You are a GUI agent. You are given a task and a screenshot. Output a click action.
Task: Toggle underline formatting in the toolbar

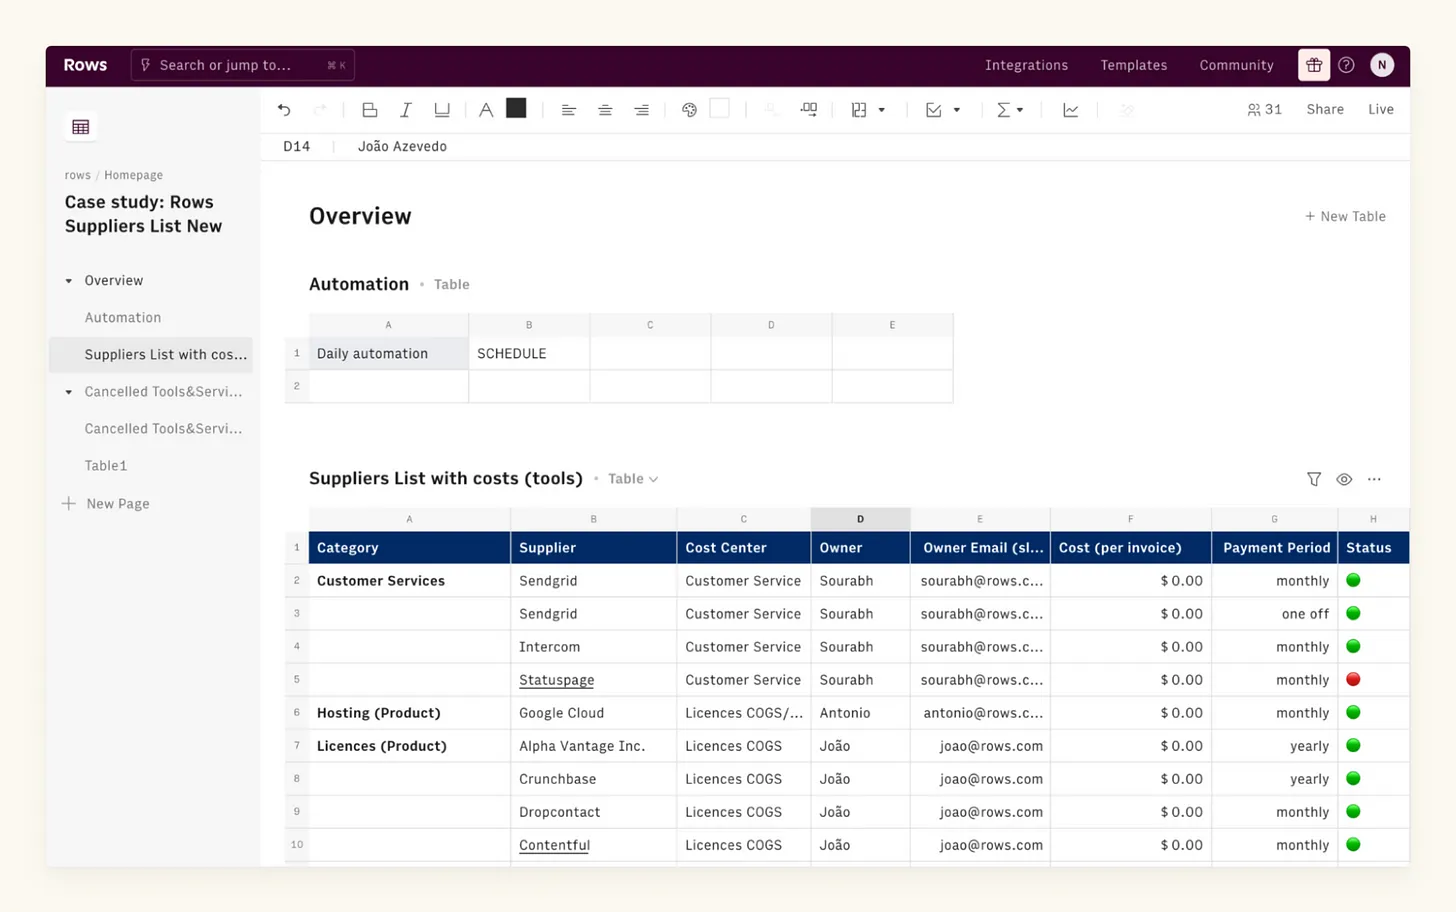pos(442,110)
